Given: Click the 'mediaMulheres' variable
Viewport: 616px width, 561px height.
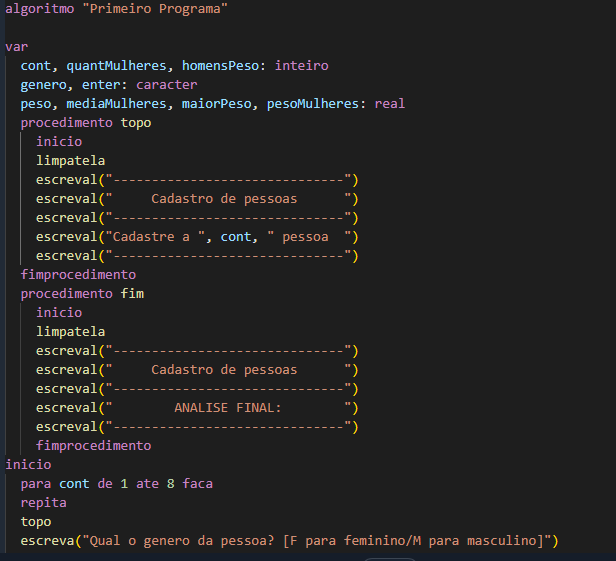Looking at the screenshot, I should (x=116, y=104).
